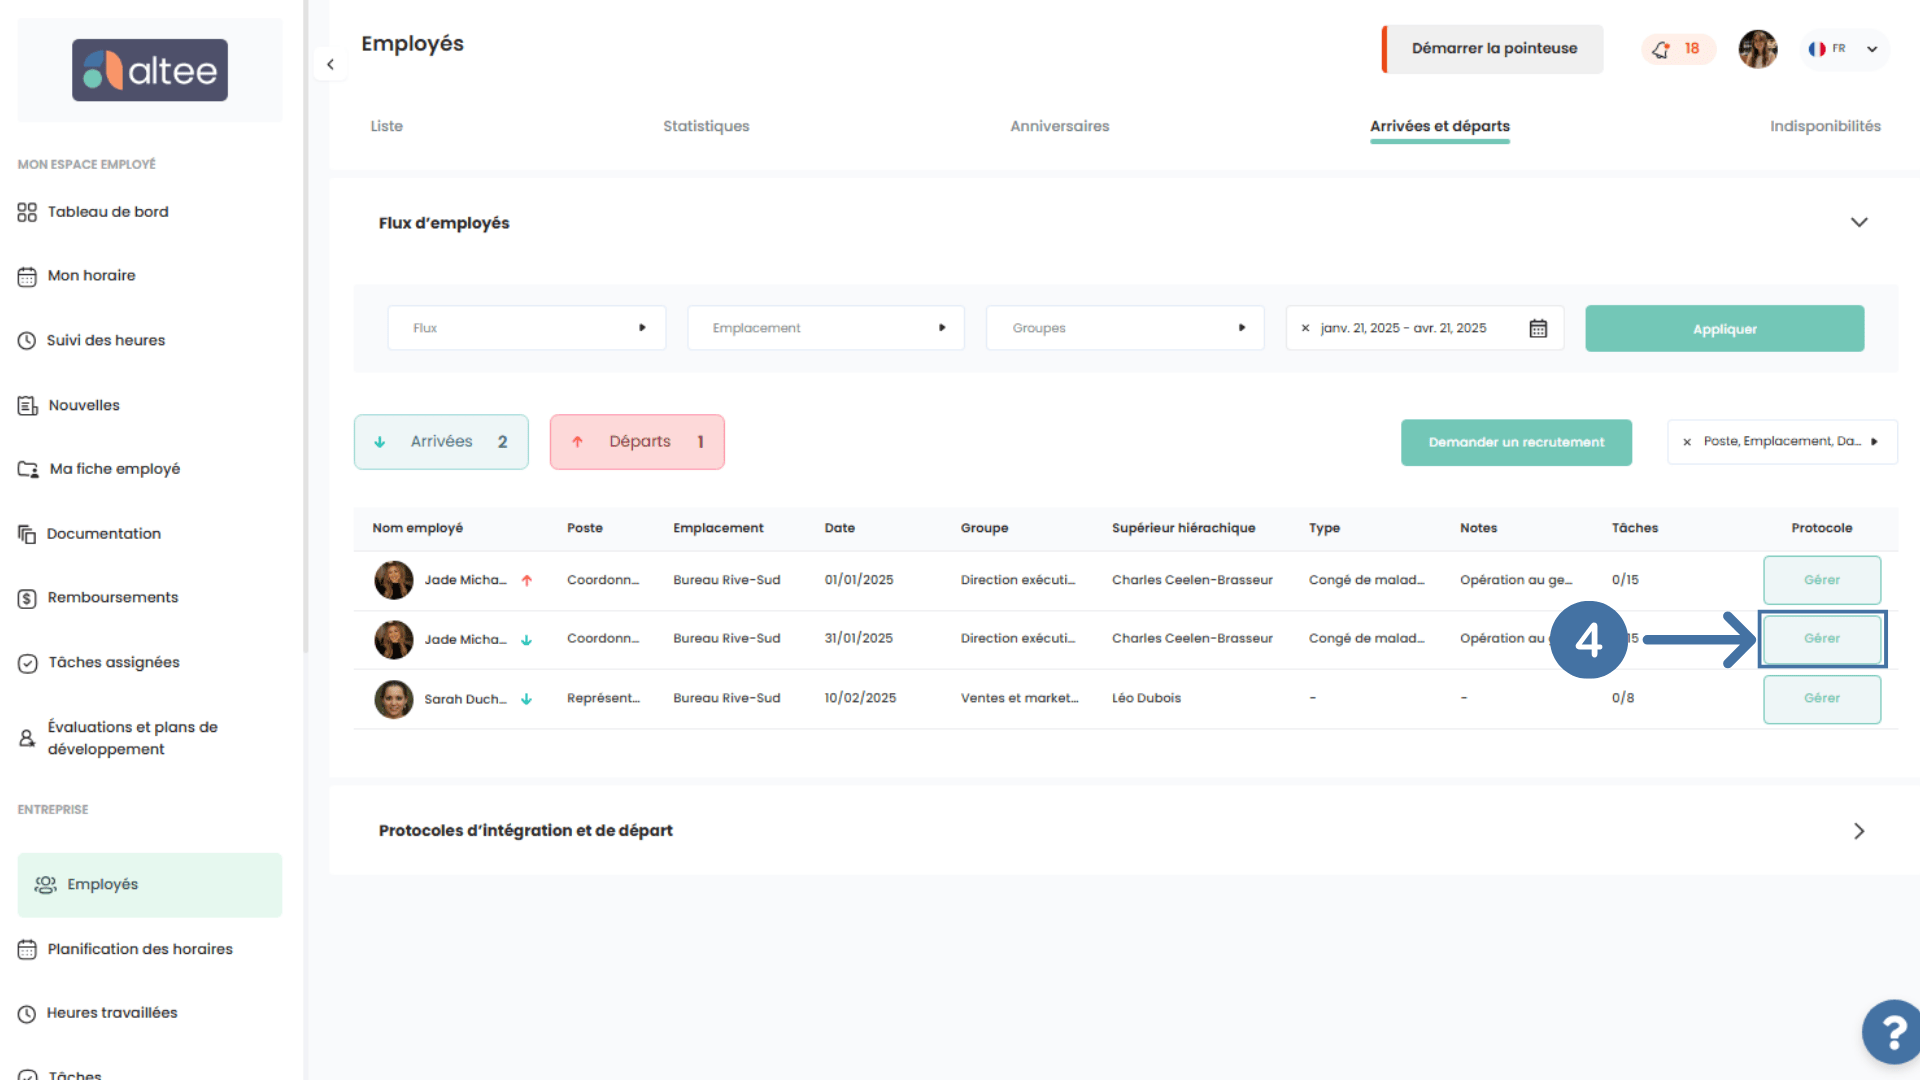
Task: Open Évaluations et plans de développement icon
Action: pos(27,738)
